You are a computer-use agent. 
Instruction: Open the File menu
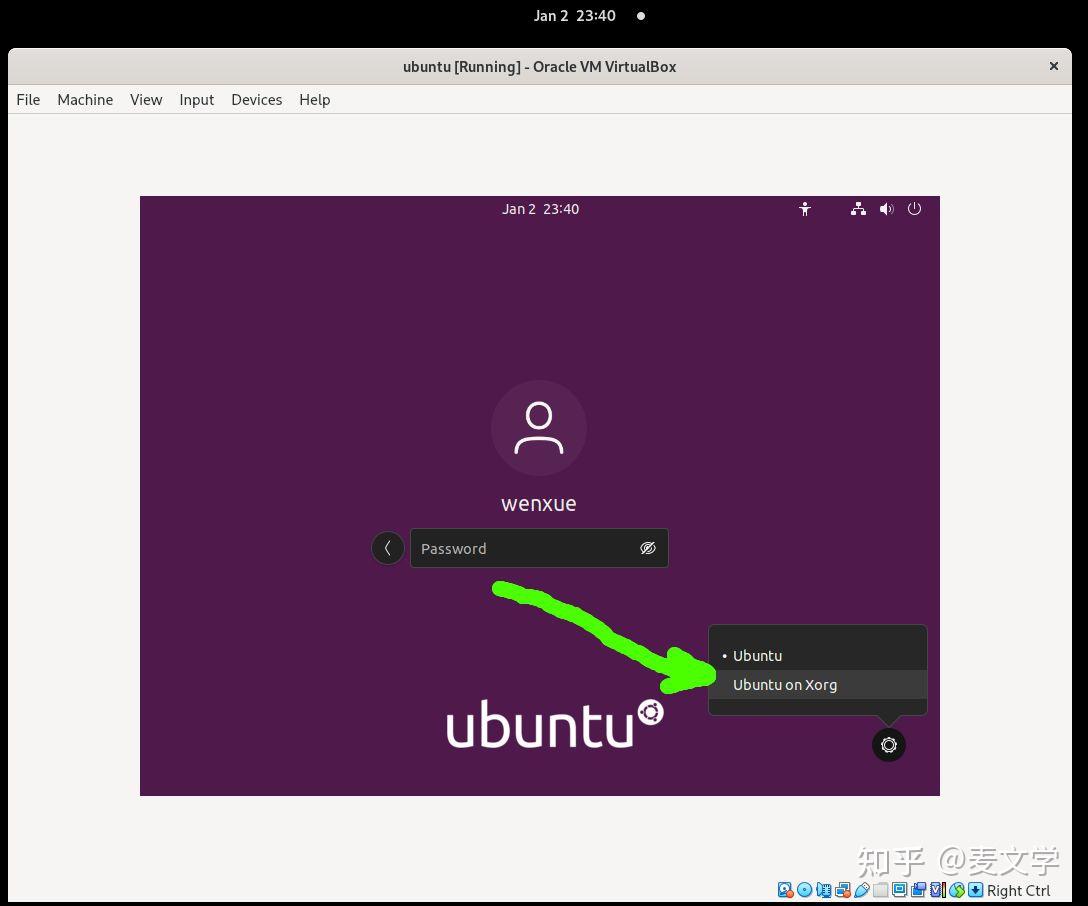tap(28, 100)
